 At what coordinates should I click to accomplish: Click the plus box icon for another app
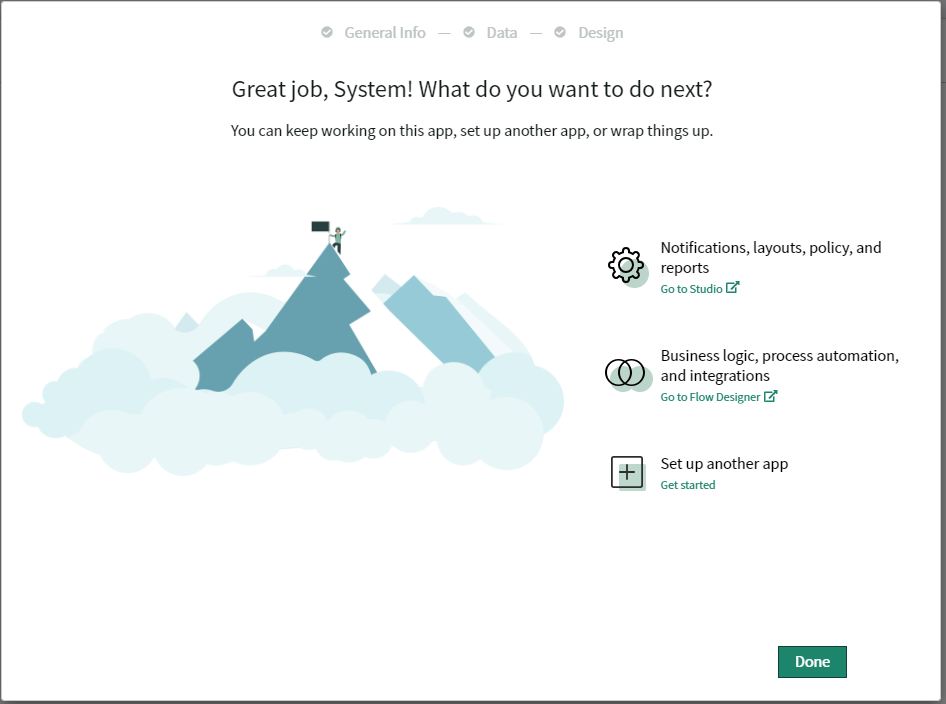[627, 472]
